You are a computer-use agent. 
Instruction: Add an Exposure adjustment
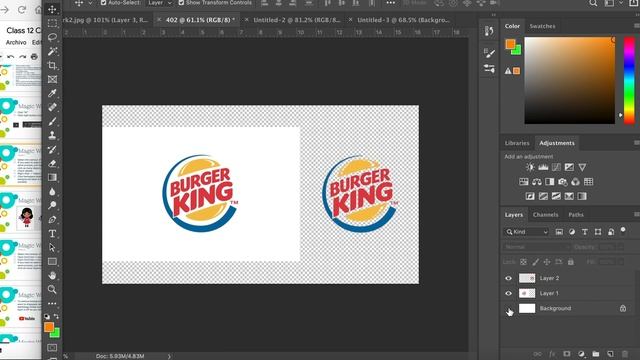[x=569, y=167]
